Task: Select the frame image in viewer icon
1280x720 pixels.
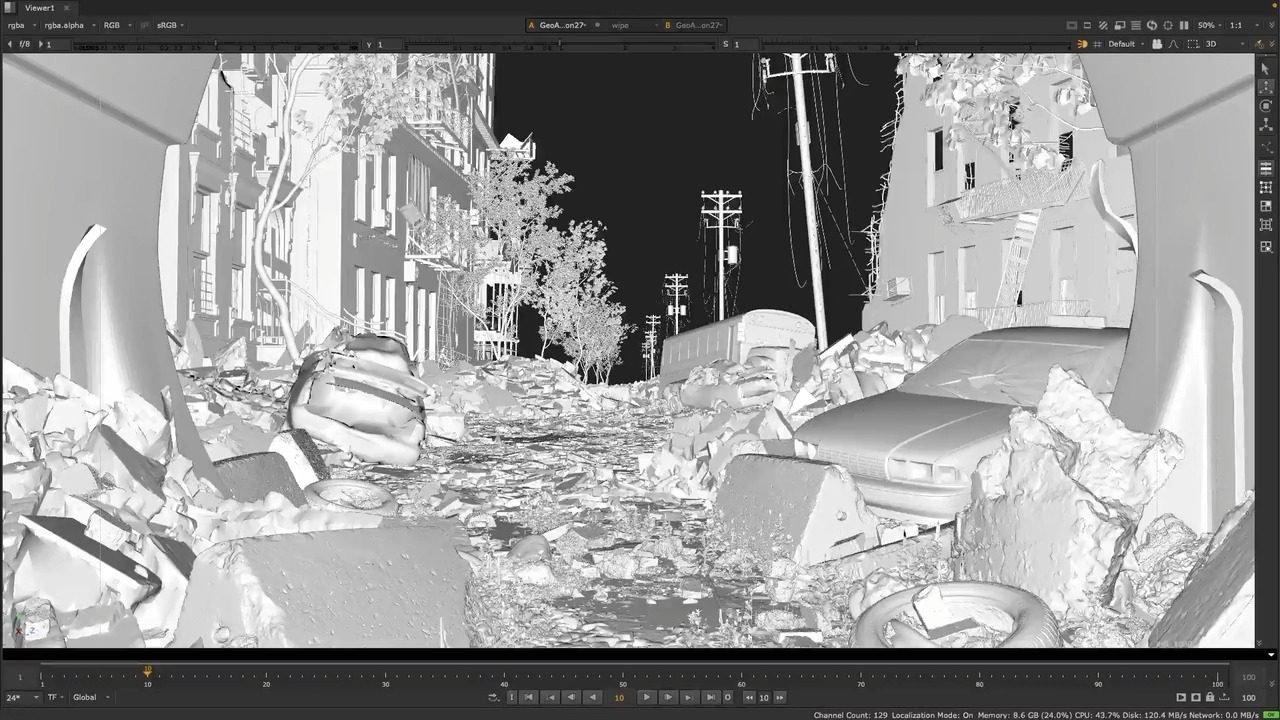Action: (x=1071, y=25)
